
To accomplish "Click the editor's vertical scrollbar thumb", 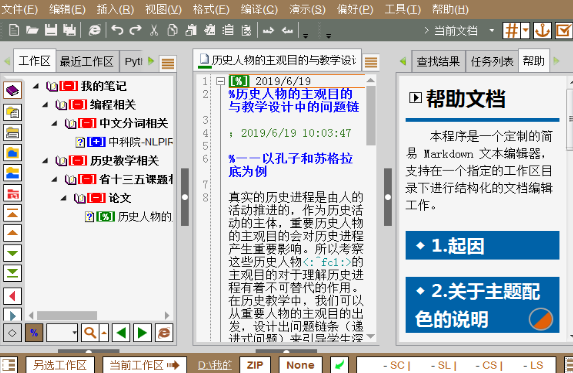I will click(x=371, y=115).
